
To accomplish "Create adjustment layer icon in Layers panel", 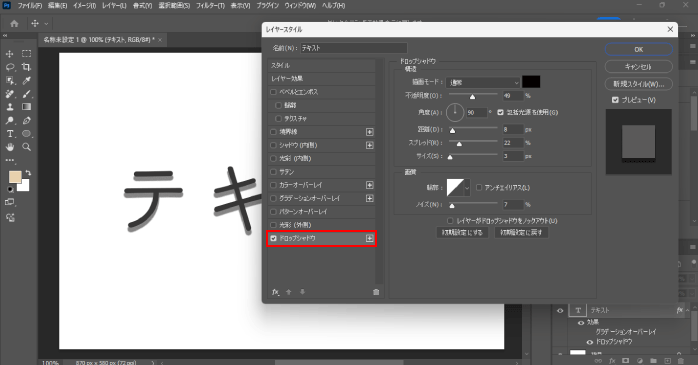I will pyautogui.click(x=640, y=361).
